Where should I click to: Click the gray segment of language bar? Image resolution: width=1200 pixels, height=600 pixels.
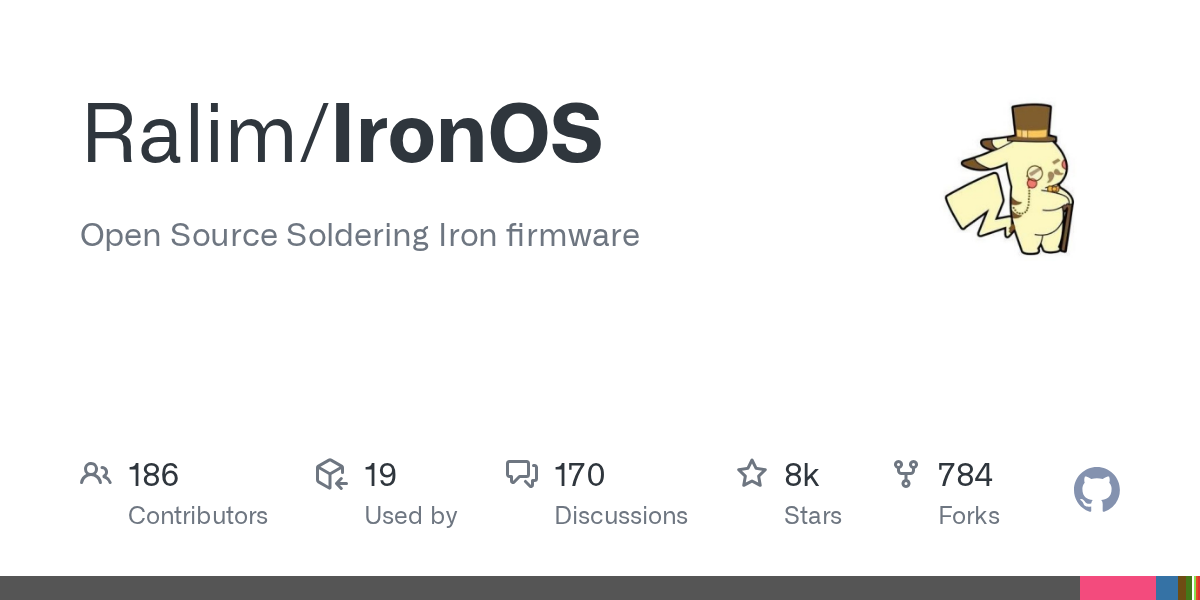coord(540,588)
